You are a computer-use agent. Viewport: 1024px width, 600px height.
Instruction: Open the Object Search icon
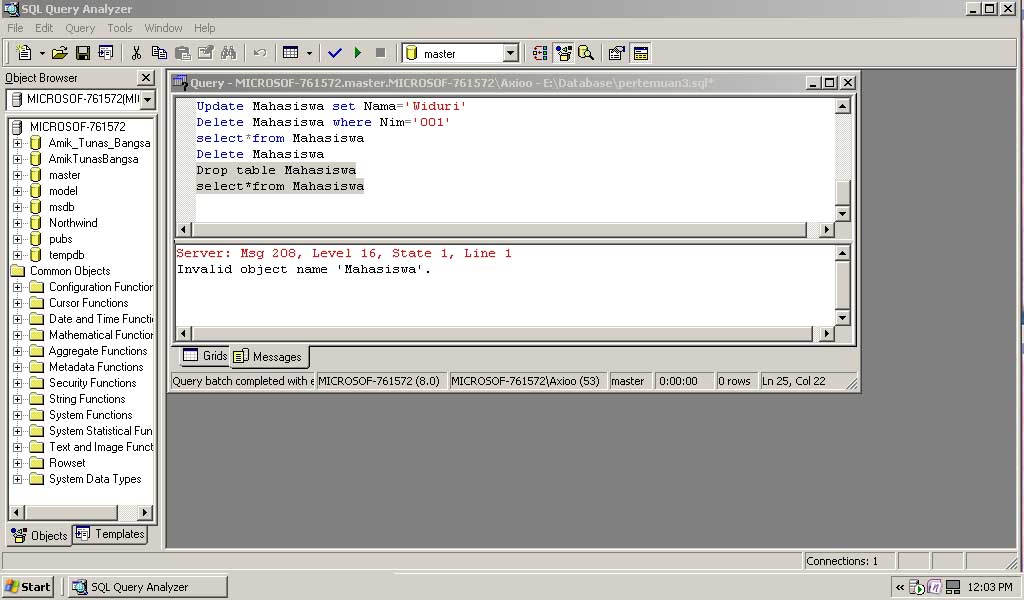(x=585, y=52)
